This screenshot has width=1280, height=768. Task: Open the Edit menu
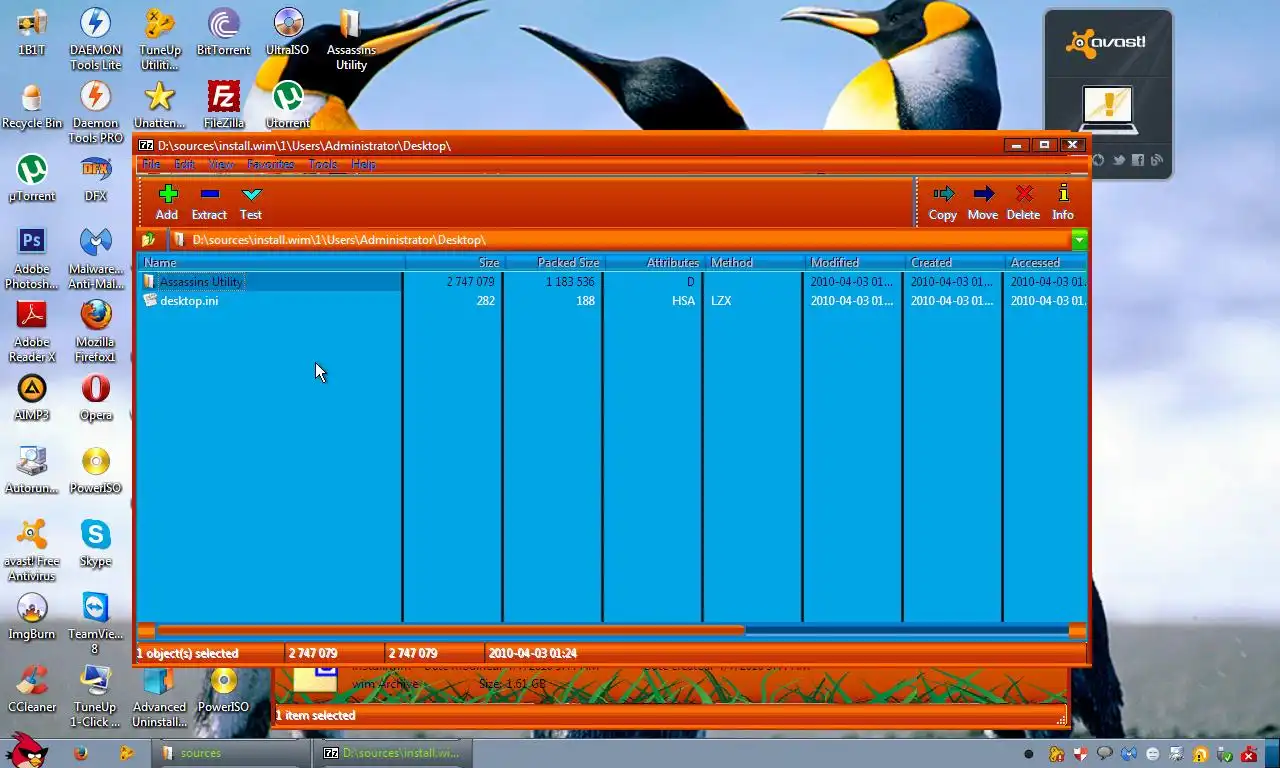[x=185, y=164]
